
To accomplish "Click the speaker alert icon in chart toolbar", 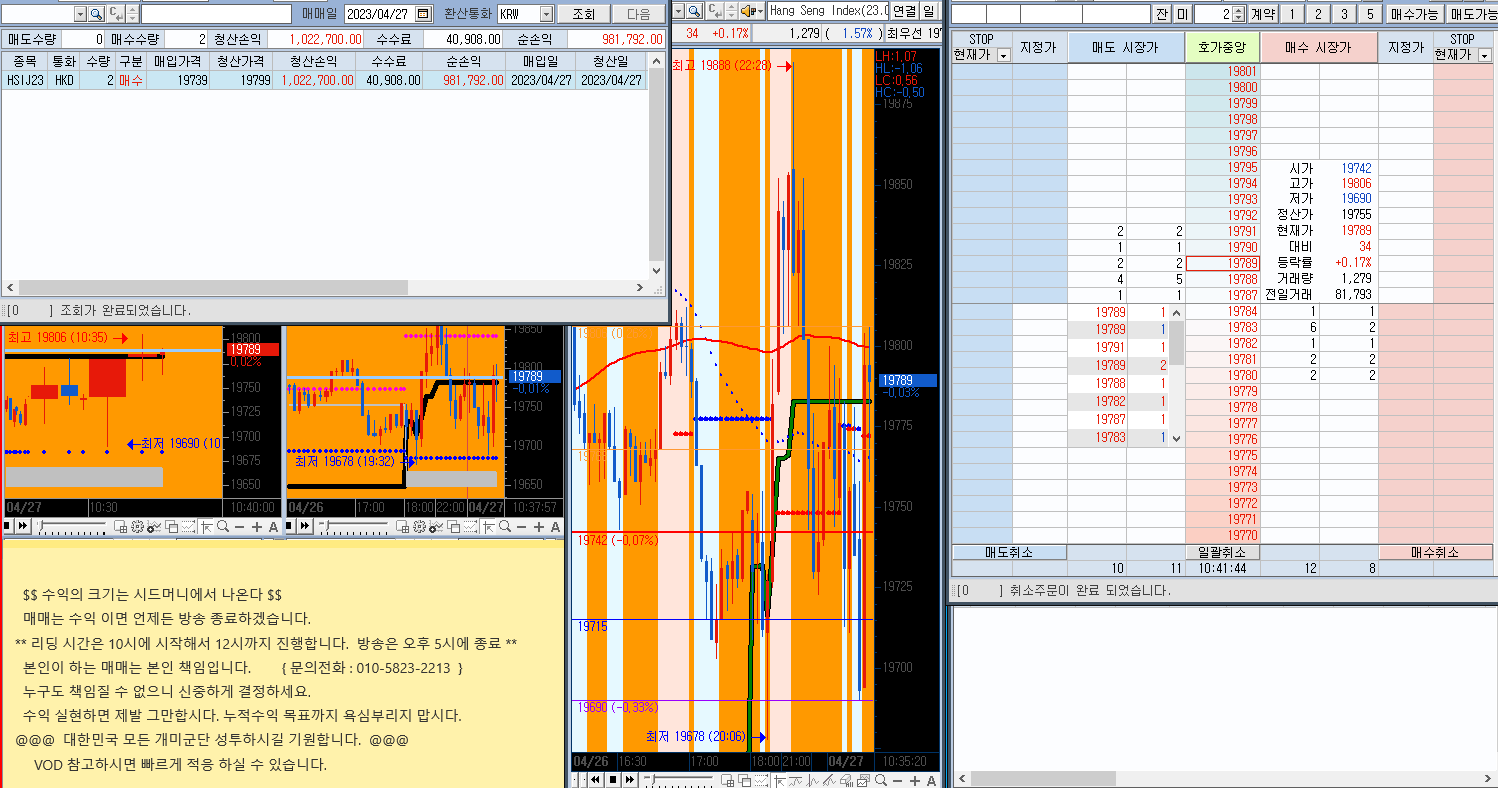I will coord(748,11).
